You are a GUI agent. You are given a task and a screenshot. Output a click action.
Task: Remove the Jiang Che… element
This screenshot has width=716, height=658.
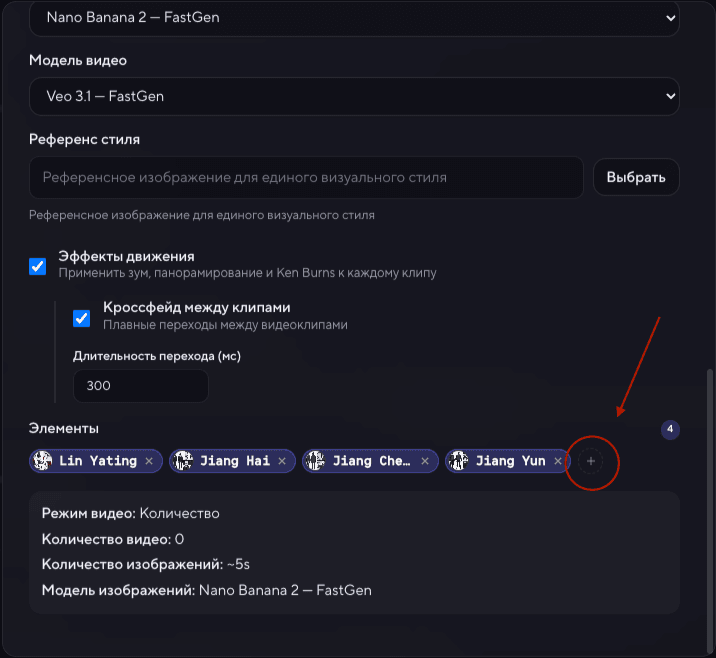pyautogui.click(x=425, y=461)
